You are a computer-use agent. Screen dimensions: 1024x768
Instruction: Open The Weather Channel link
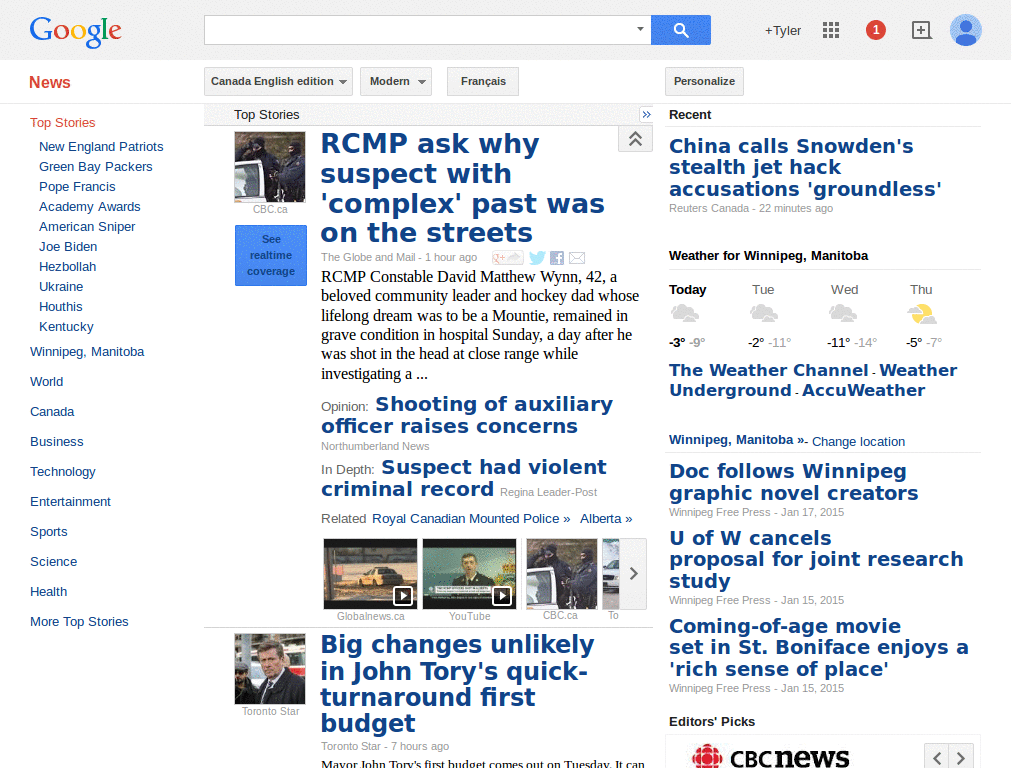point(769,370)
